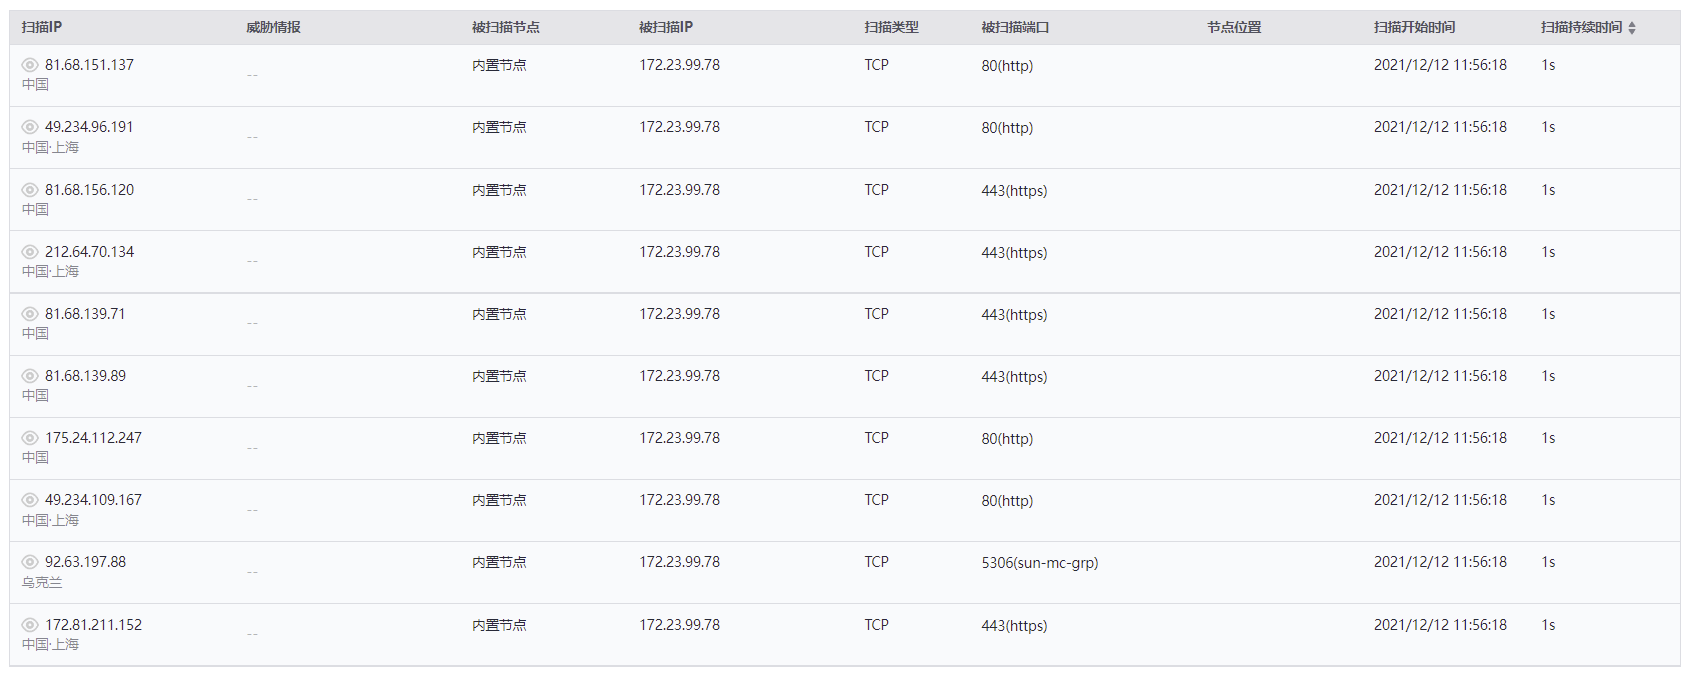Click the eye icon next to 81.68.139.89
Screen dimensions: 1688x678
point(30,376)
